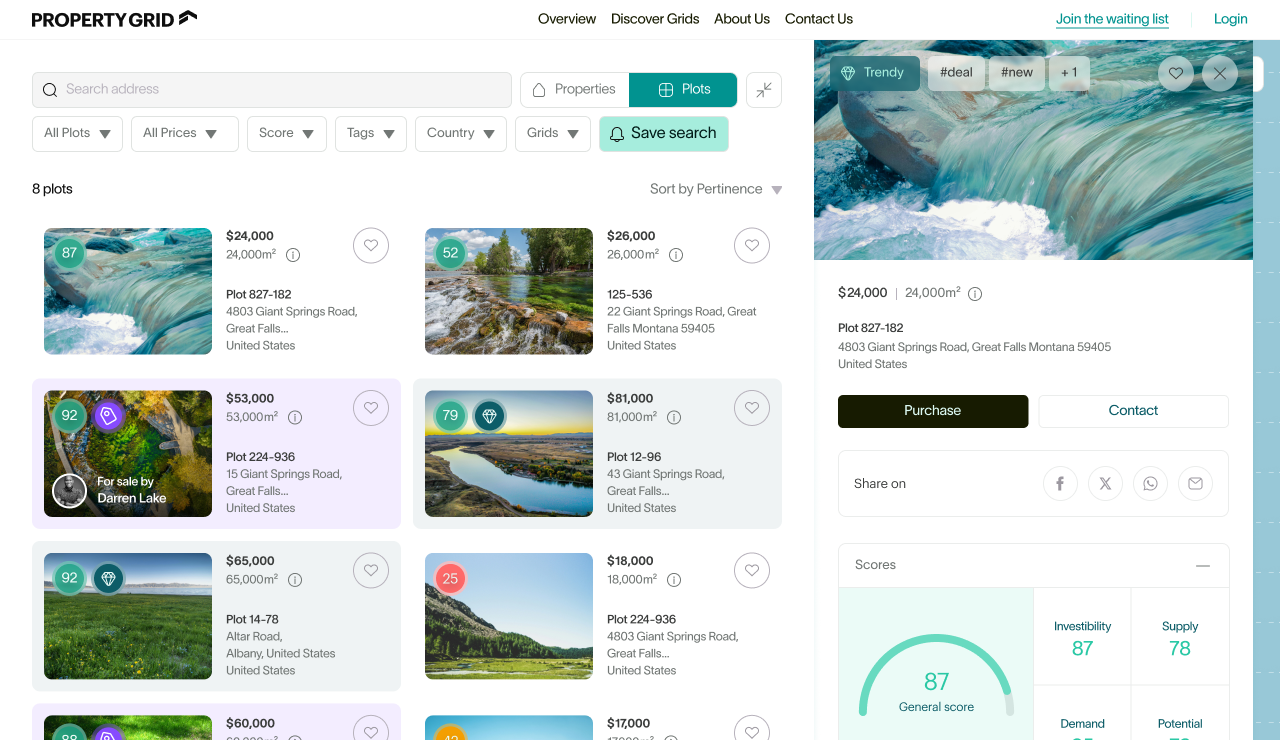Click the Search address field
Image resolution: width=1280 pixels, height=740 pixels.
pos(272,90)
